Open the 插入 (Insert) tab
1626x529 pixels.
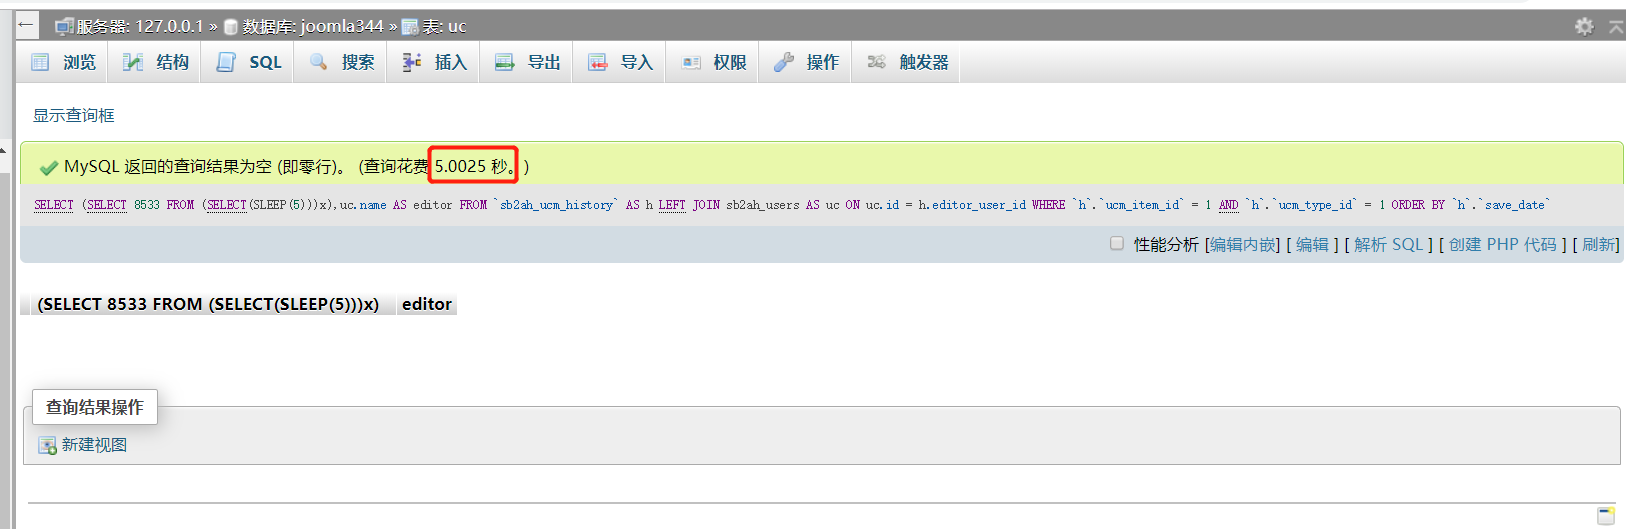click(435, 62)
